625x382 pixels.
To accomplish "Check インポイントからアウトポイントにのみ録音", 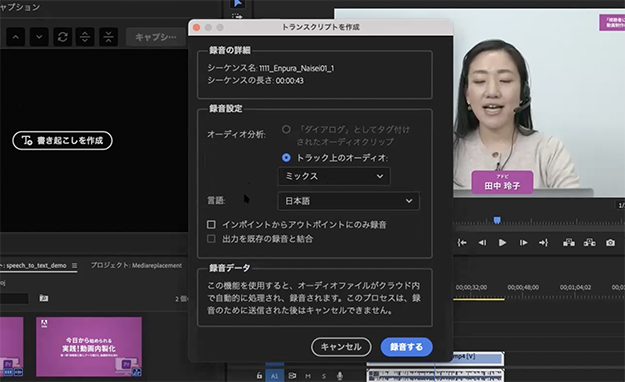I will click(211, 224).
